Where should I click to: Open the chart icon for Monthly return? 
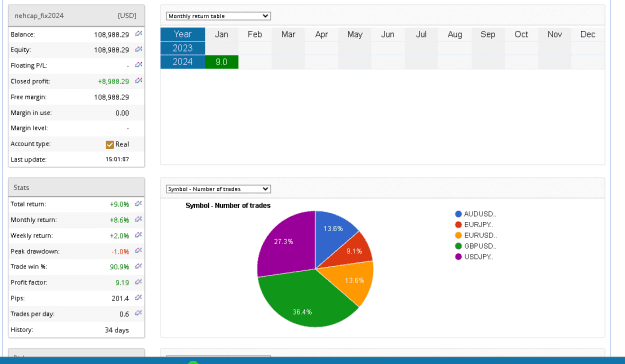coord(138,219)
